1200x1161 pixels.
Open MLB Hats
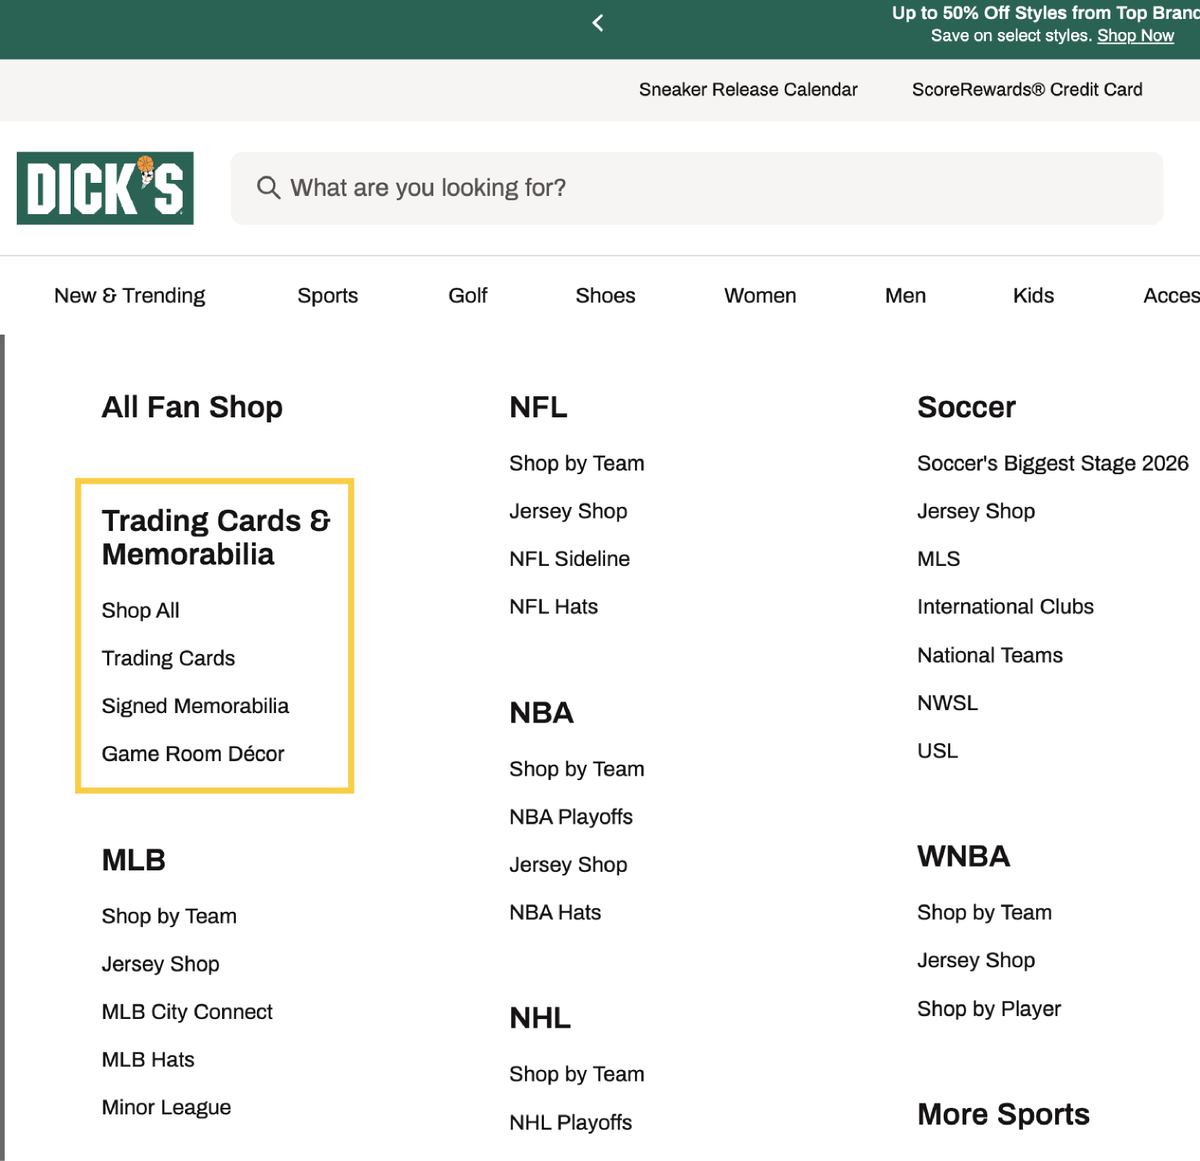(148, 1060)
